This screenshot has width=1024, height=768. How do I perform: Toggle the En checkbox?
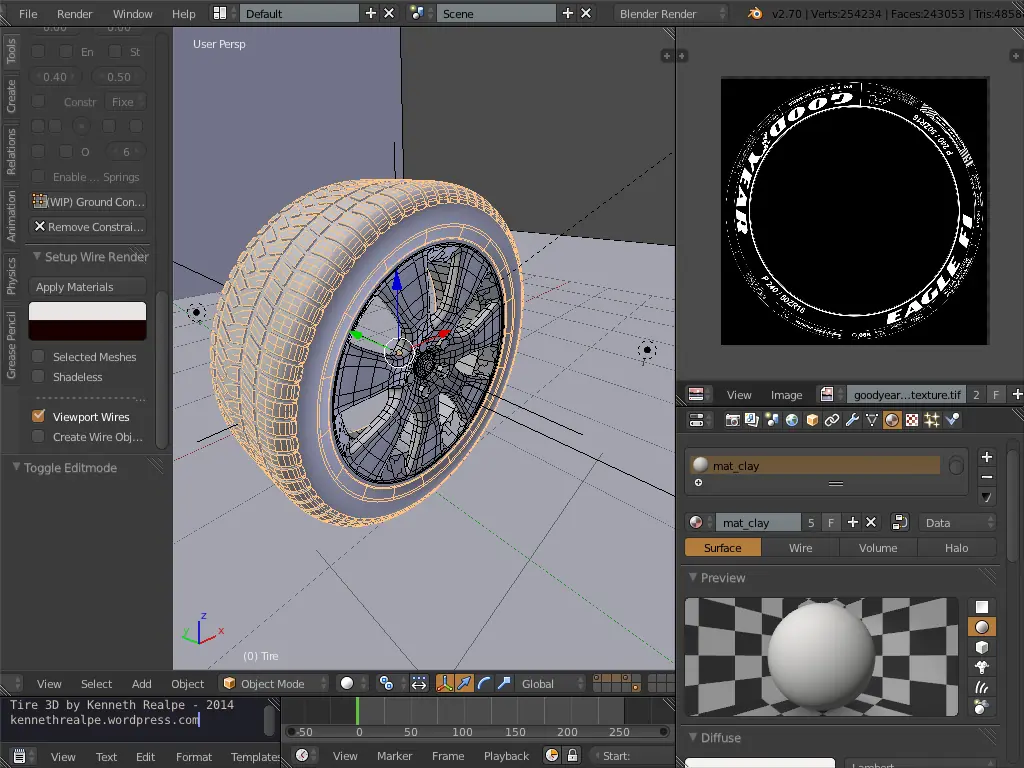pos(66,52)
